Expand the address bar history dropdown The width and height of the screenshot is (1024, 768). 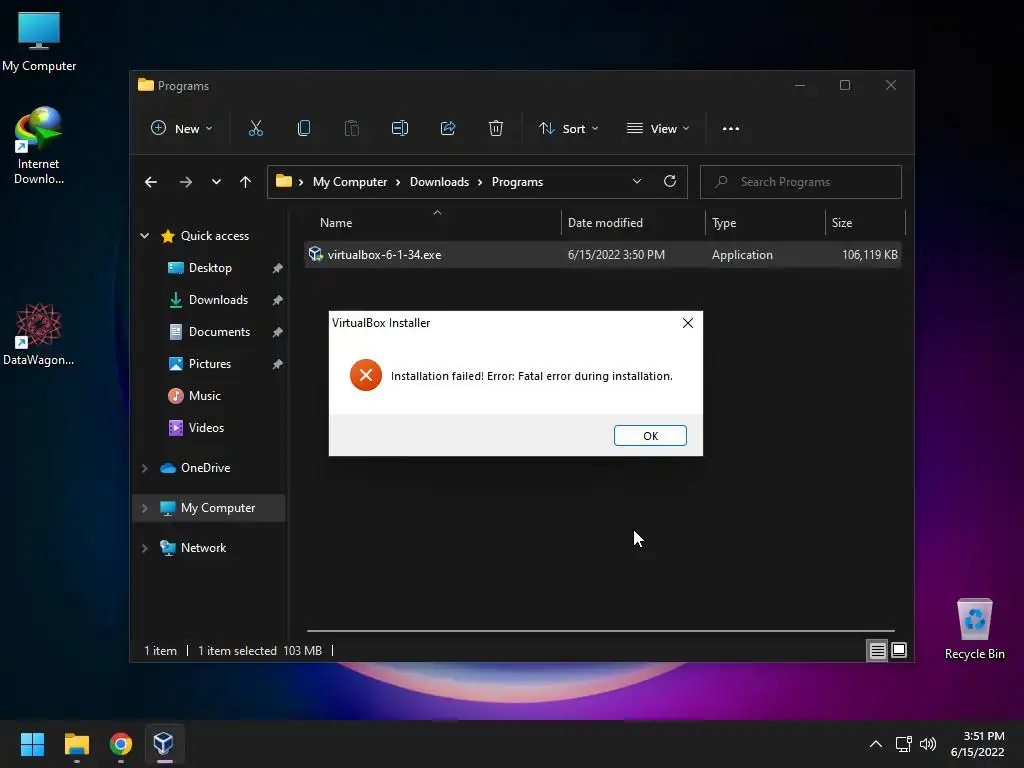click(637, 182)
